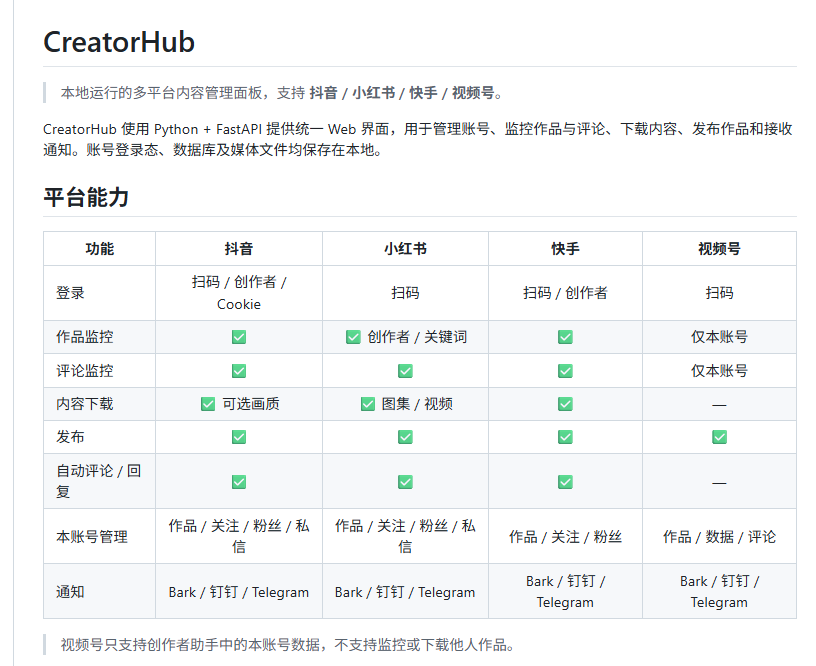Click 抖音 notification cell Bark / 钉钉 / Telegram
816x666 pixels.
tap(239, 592)
